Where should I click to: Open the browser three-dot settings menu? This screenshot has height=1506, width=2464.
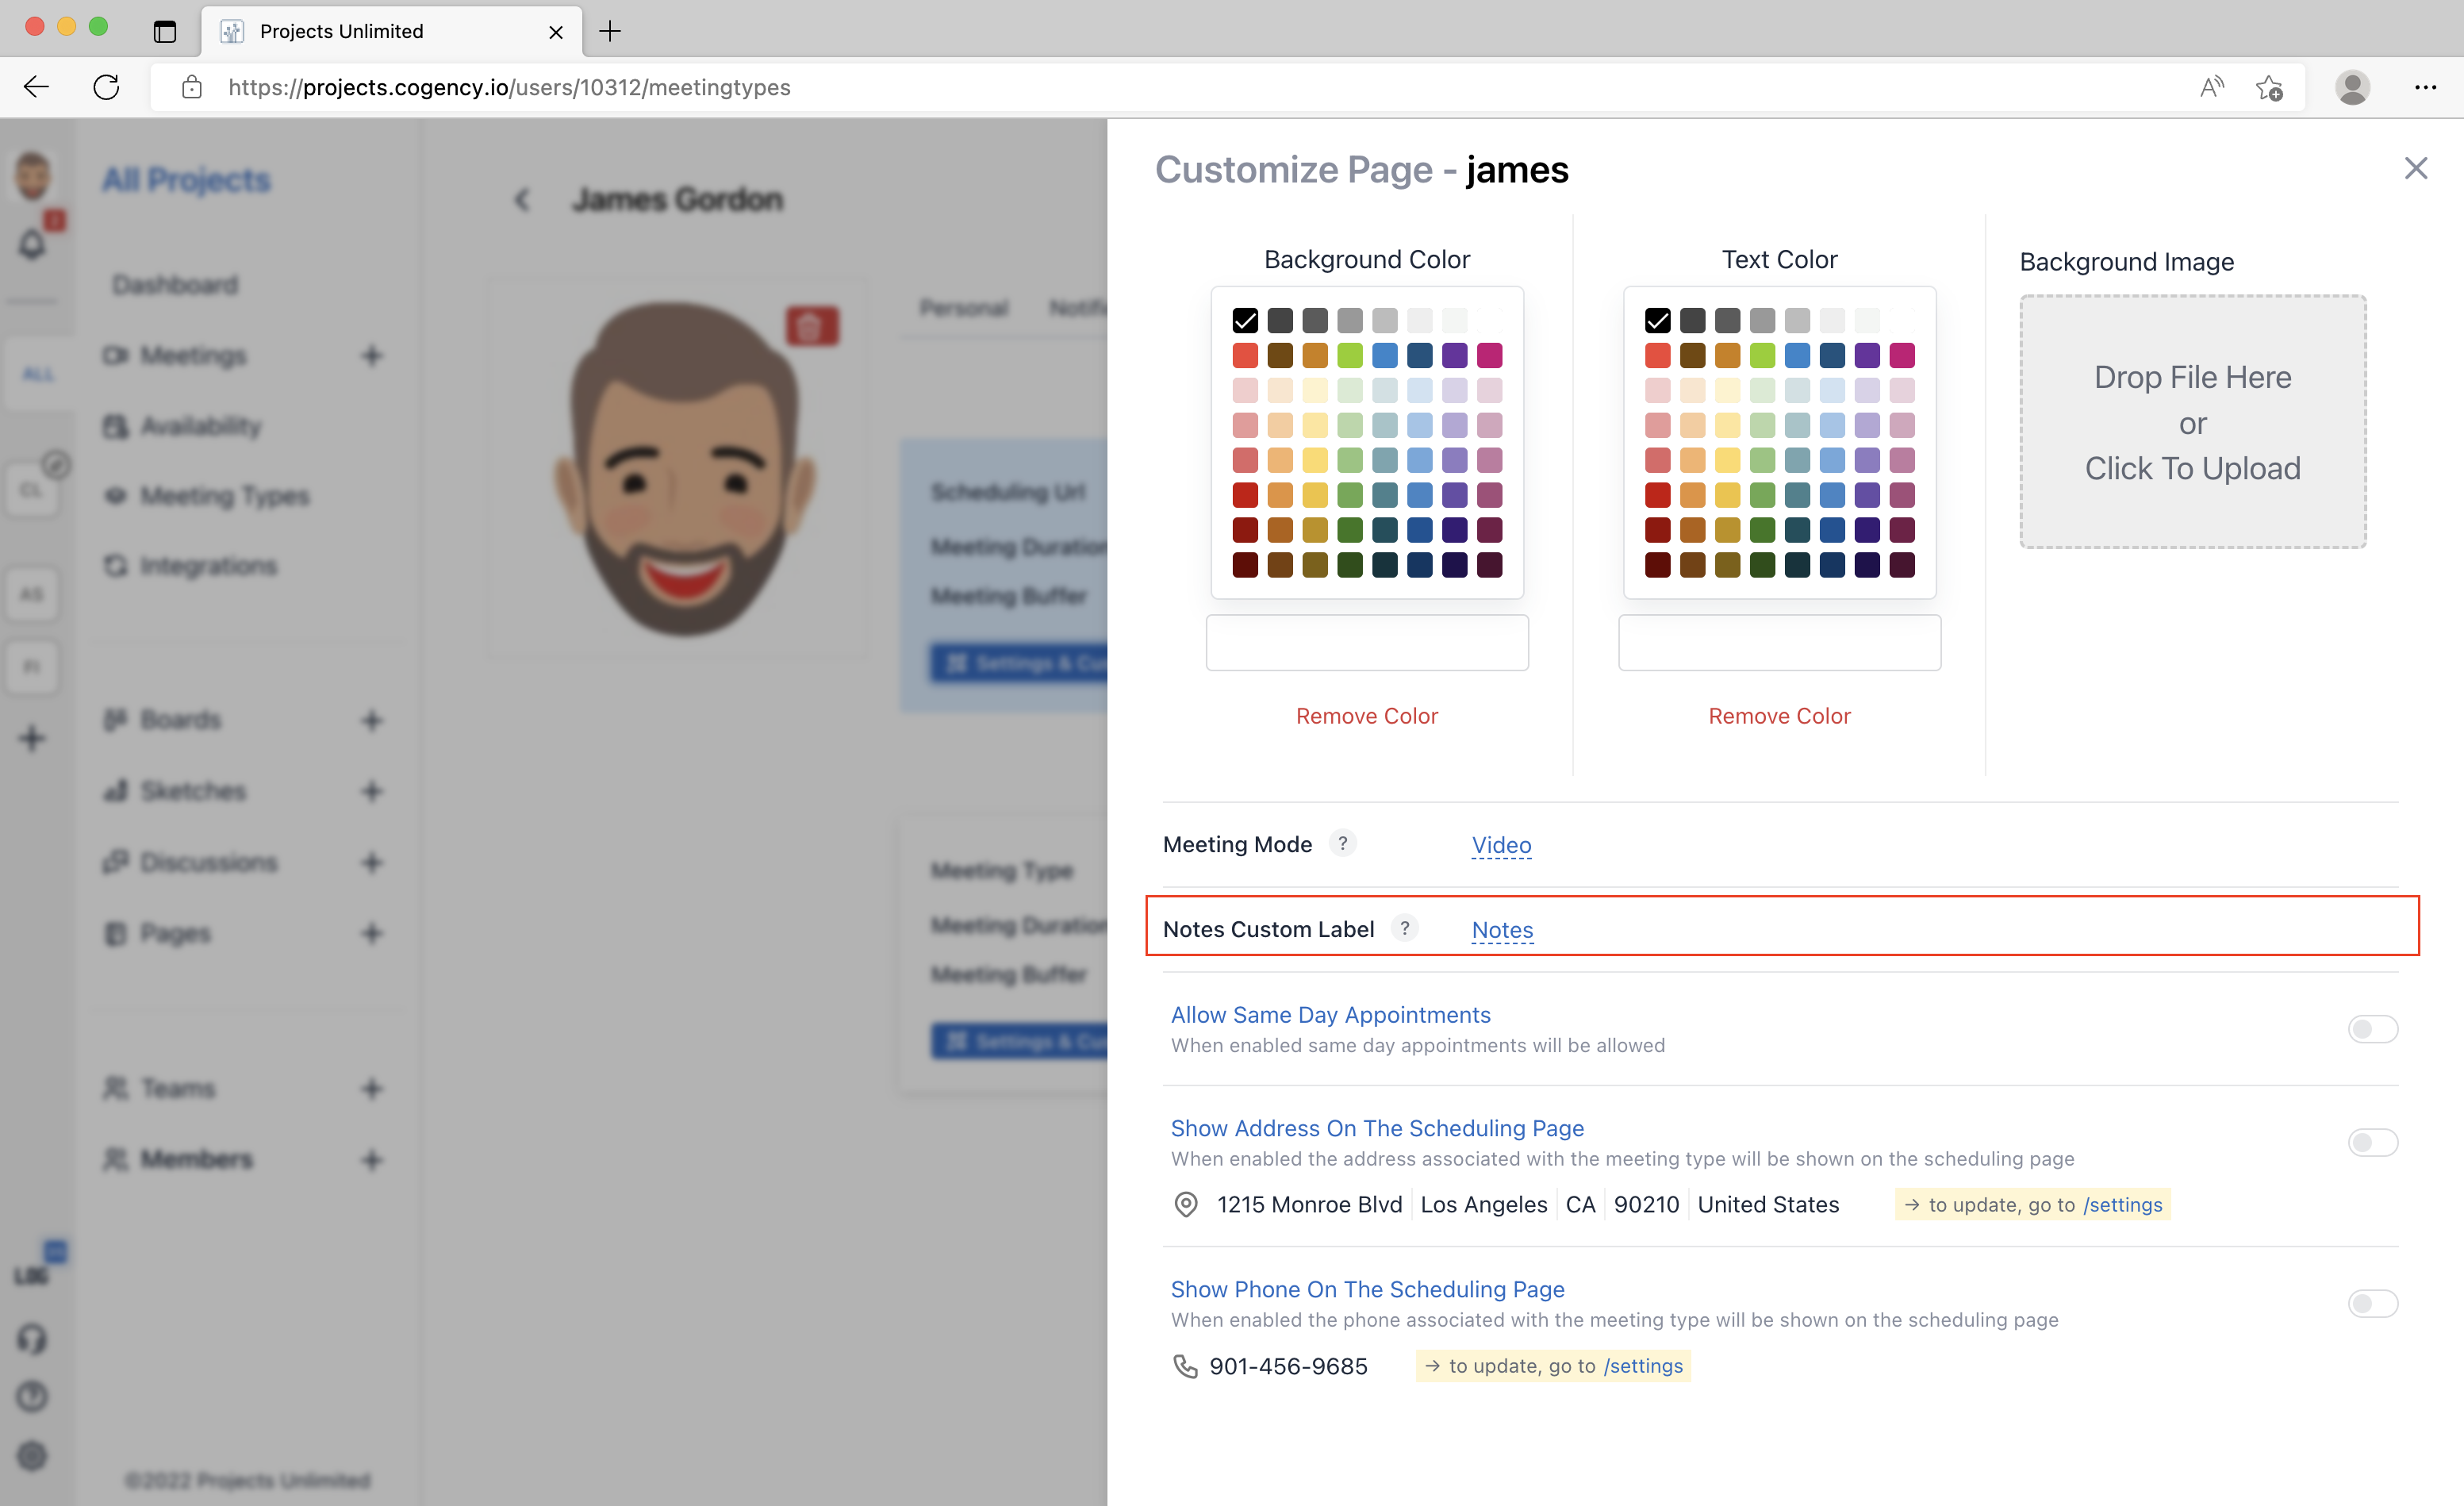click(2425, 87)
